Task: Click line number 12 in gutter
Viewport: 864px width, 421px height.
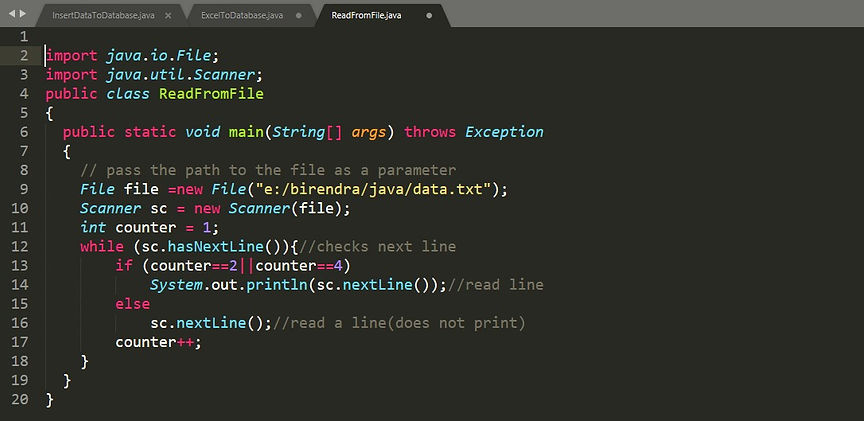Action: (19, 246)
